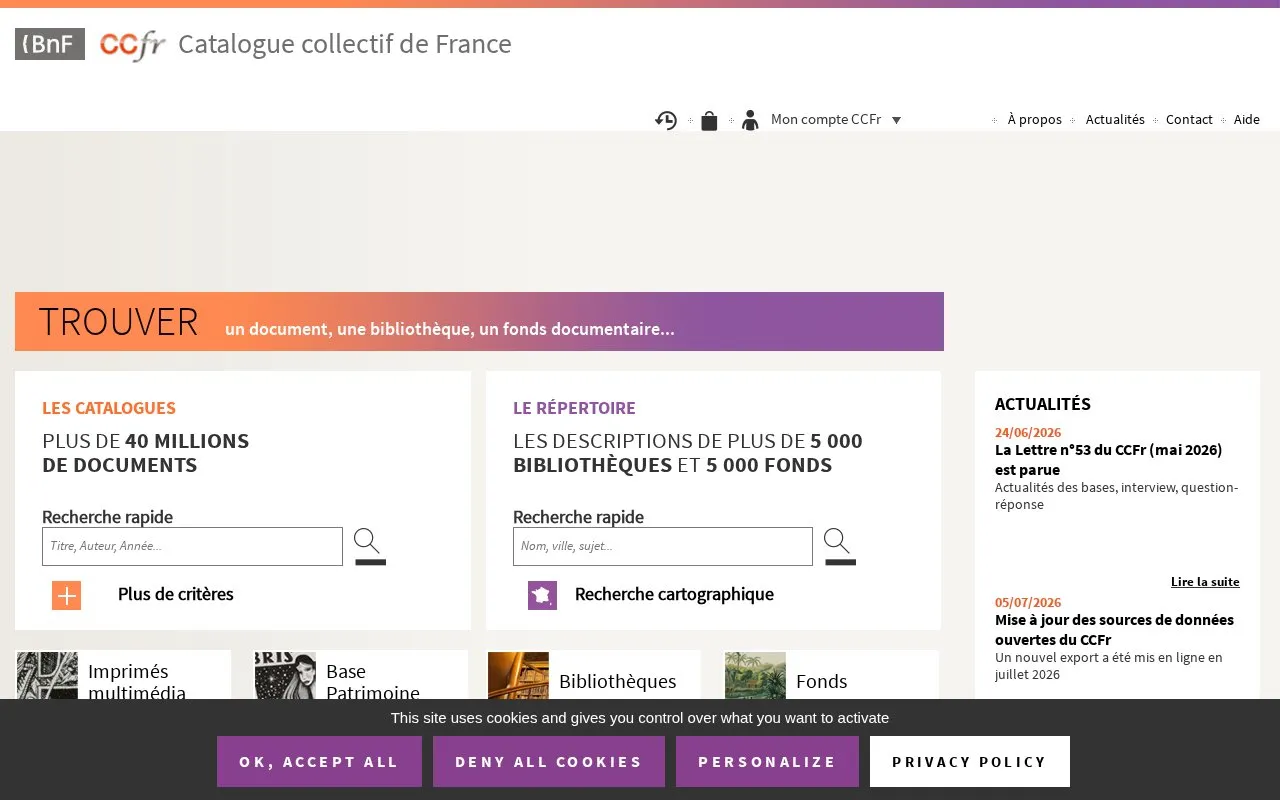Open the BnF logo link
Image resolution: width=1280 pixels, height=800 pixels.
(50, 44)
